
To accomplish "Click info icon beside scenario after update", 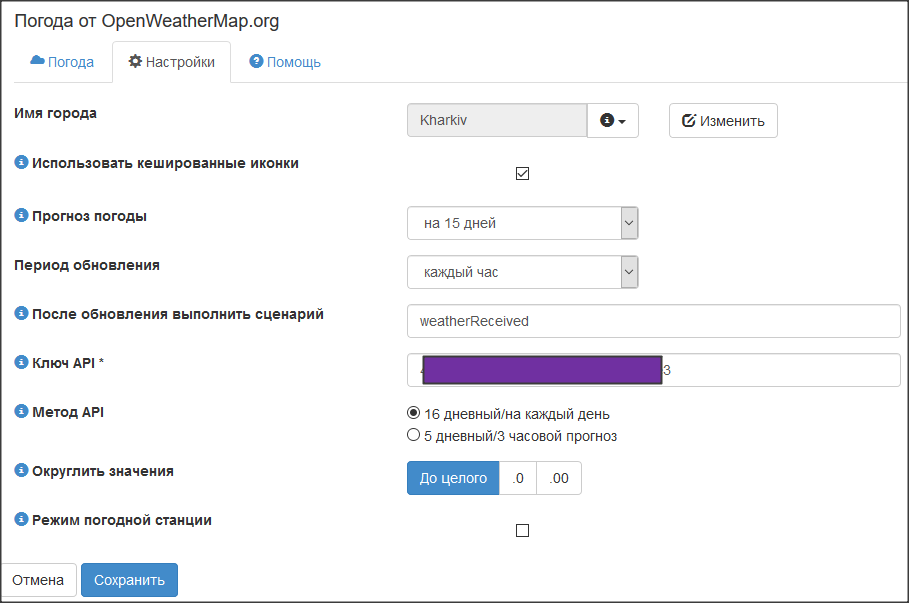I will [21, 313].
